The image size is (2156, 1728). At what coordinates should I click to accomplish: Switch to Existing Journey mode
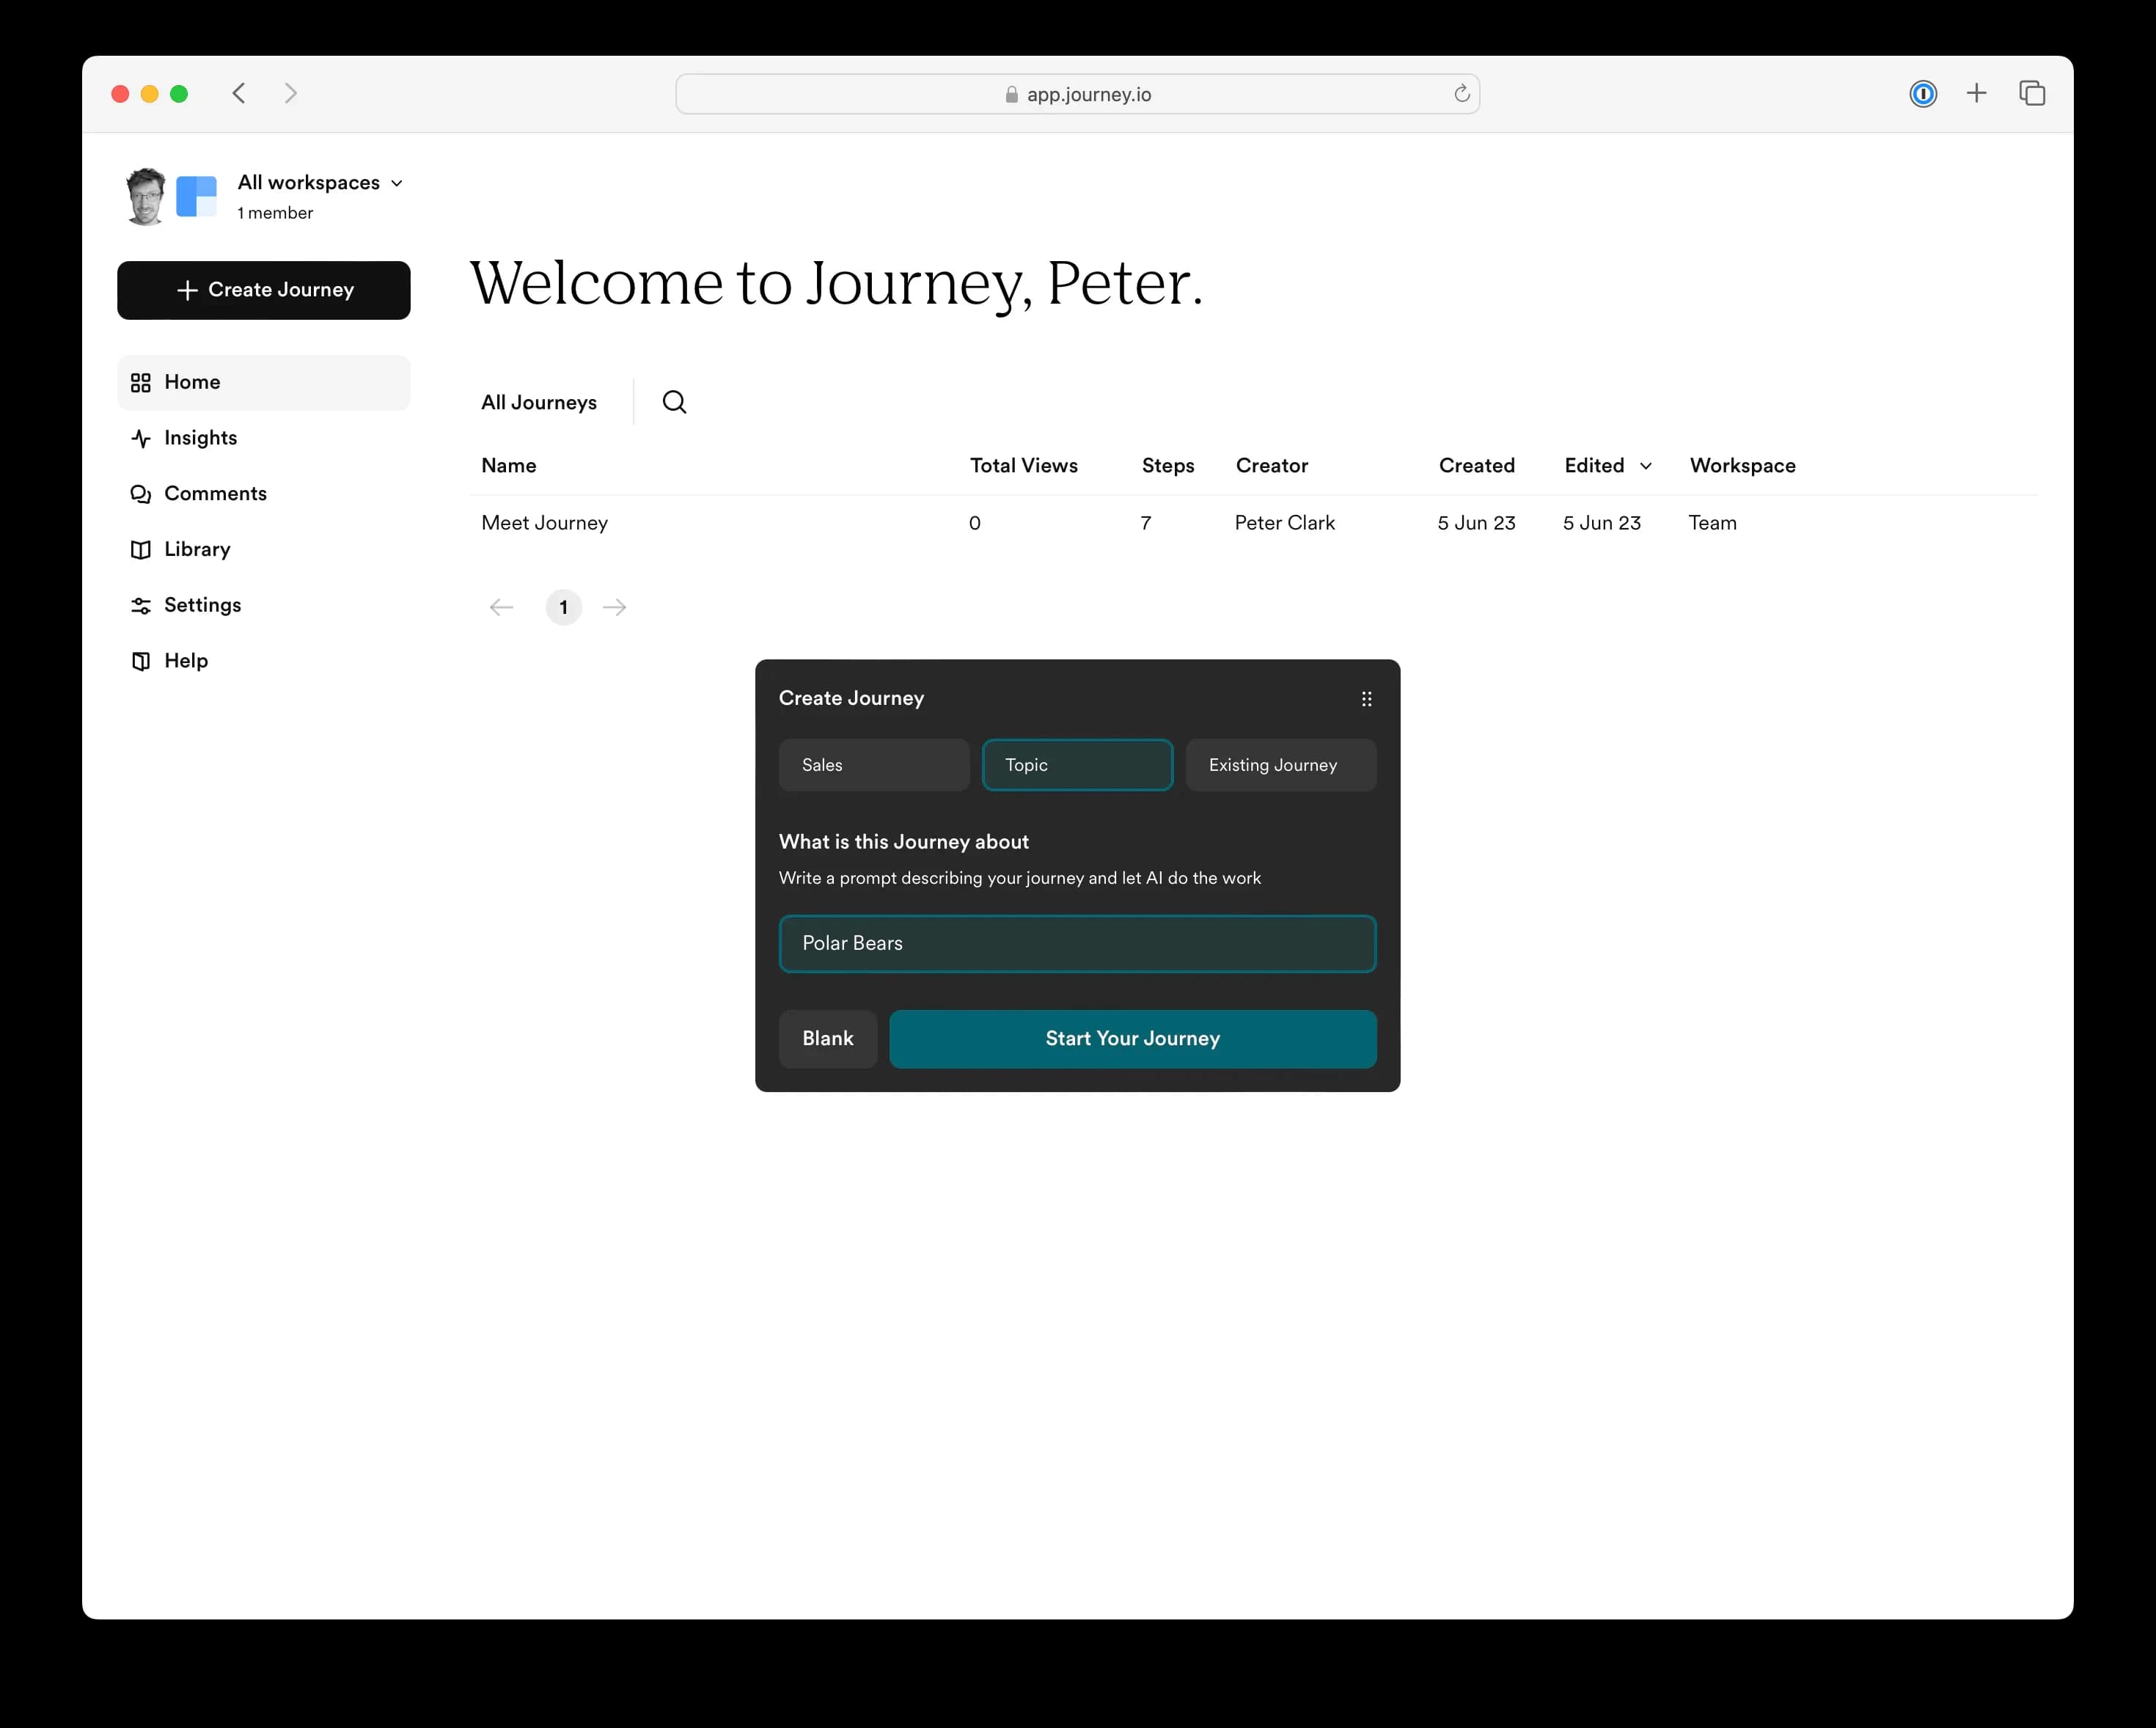1280,764
